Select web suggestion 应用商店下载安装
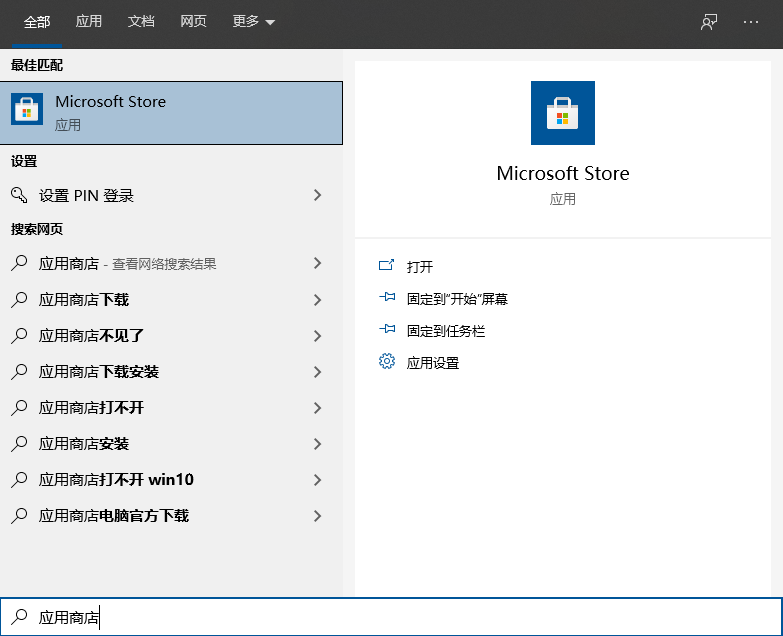 point(171,371)
